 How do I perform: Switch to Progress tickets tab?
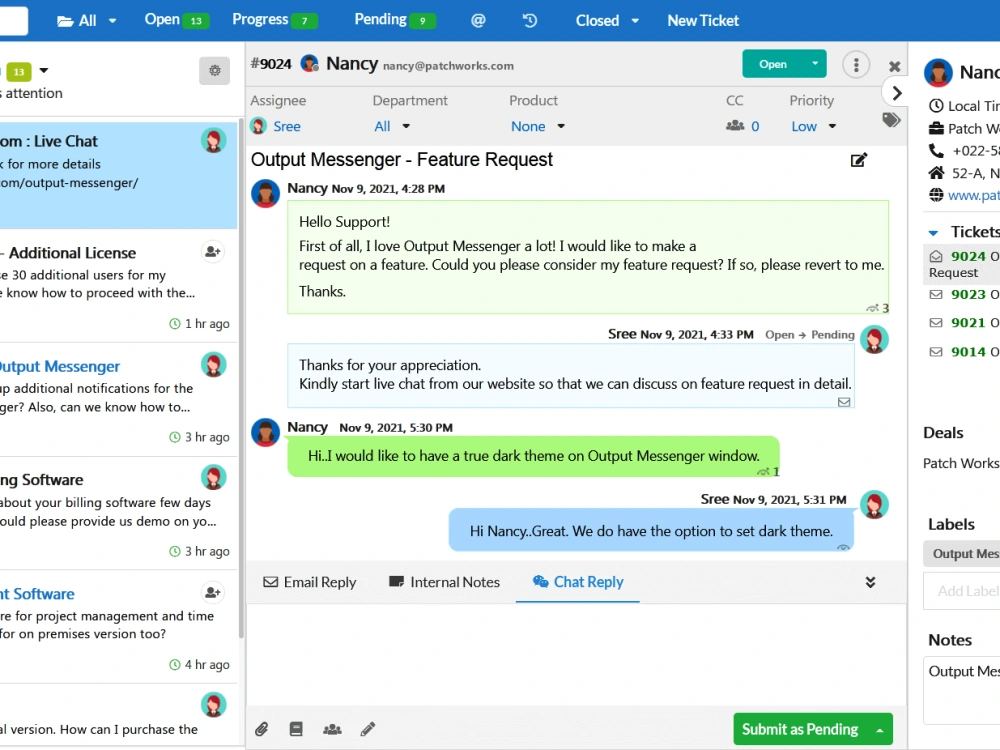(x=274, y=20)
